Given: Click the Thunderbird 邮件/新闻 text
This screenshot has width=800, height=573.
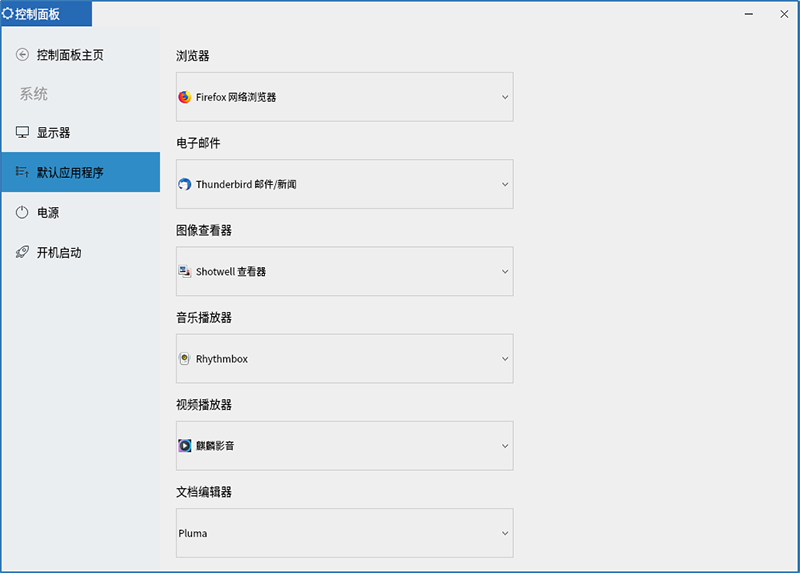Looking at the screenshot, I should (246, 184).
